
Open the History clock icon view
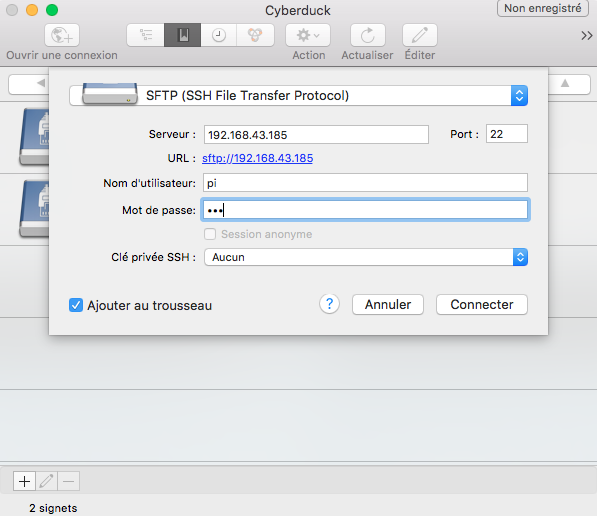(219, 35)
